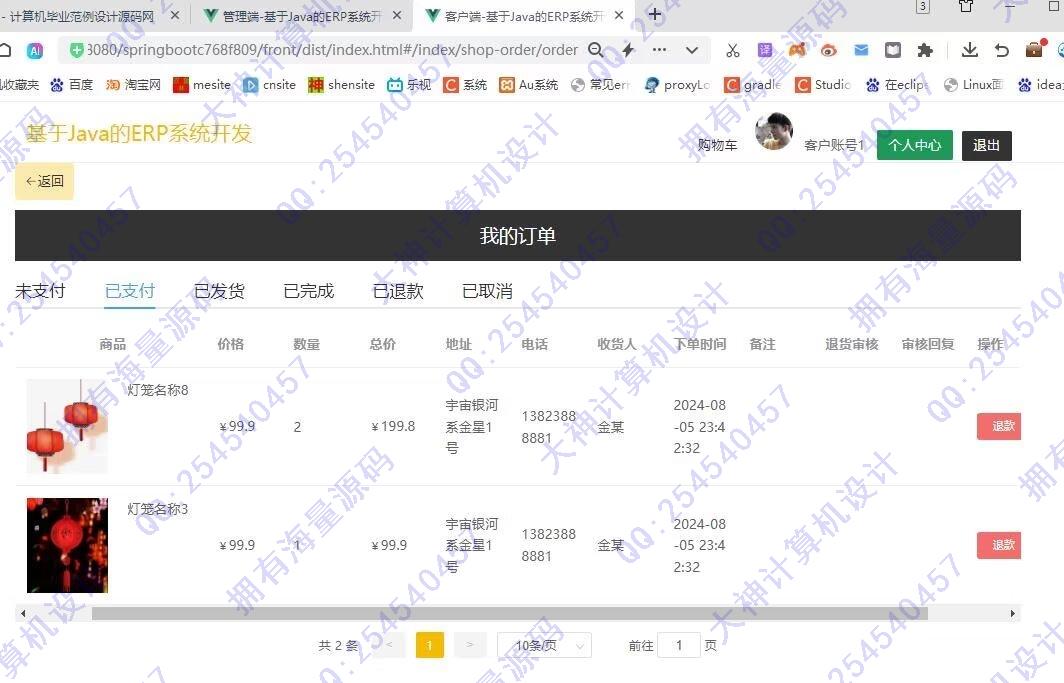Image resolution: width=1064 pixels, height=683 pixels.
Task: Click the page number 1 pagination button
Action: pyautogui.click(x=430, y=645)
